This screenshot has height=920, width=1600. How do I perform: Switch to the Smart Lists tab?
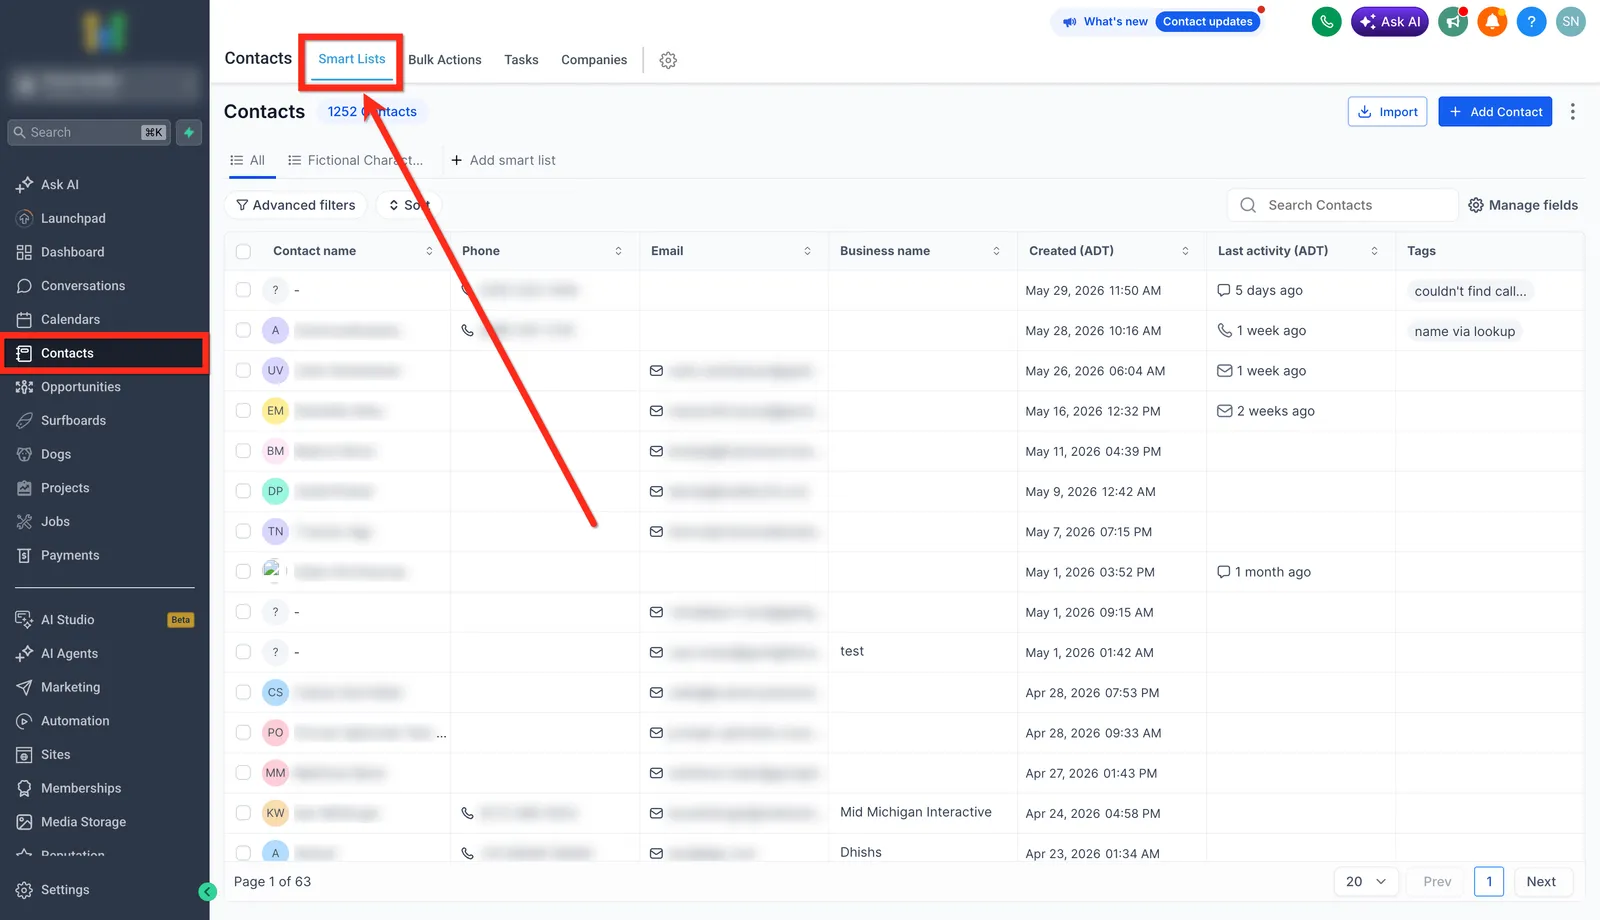(x=352, y=59)
